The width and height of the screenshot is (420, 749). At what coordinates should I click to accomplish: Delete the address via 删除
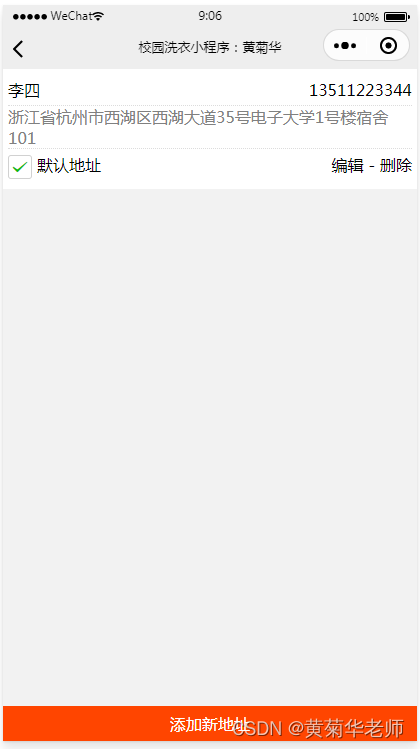pos(396,166)
